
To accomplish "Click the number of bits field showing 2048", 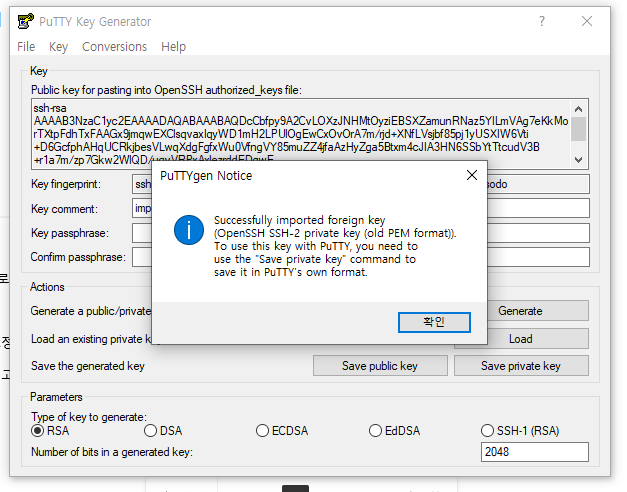I will click(x=535, y=452).
